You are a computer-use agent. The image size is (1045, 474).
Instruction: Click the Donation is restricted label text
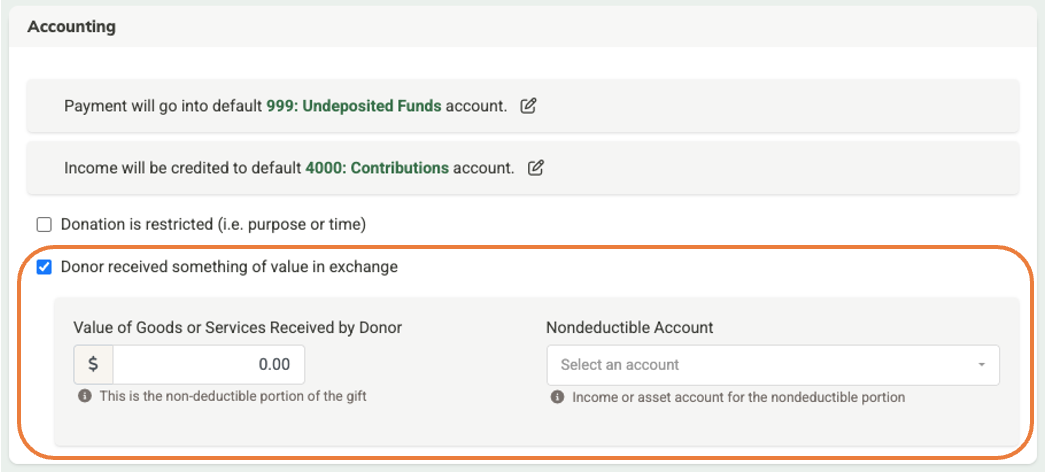(213, 225)
